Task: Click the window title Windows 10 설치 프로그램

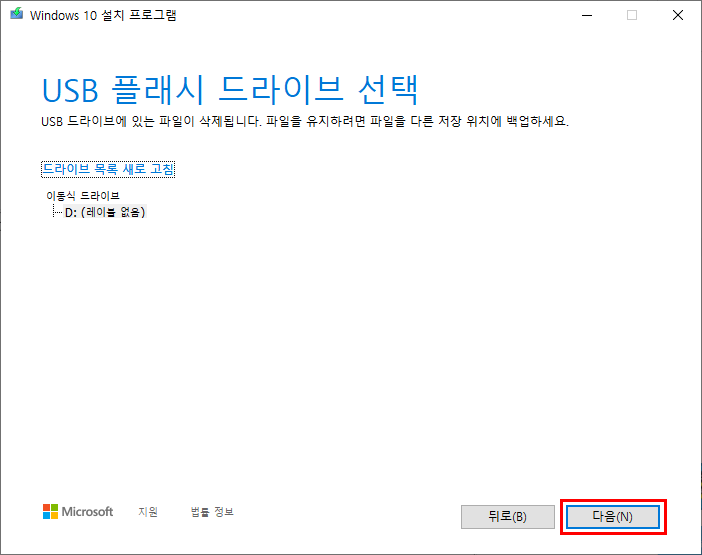Action: tap(103, 15)
